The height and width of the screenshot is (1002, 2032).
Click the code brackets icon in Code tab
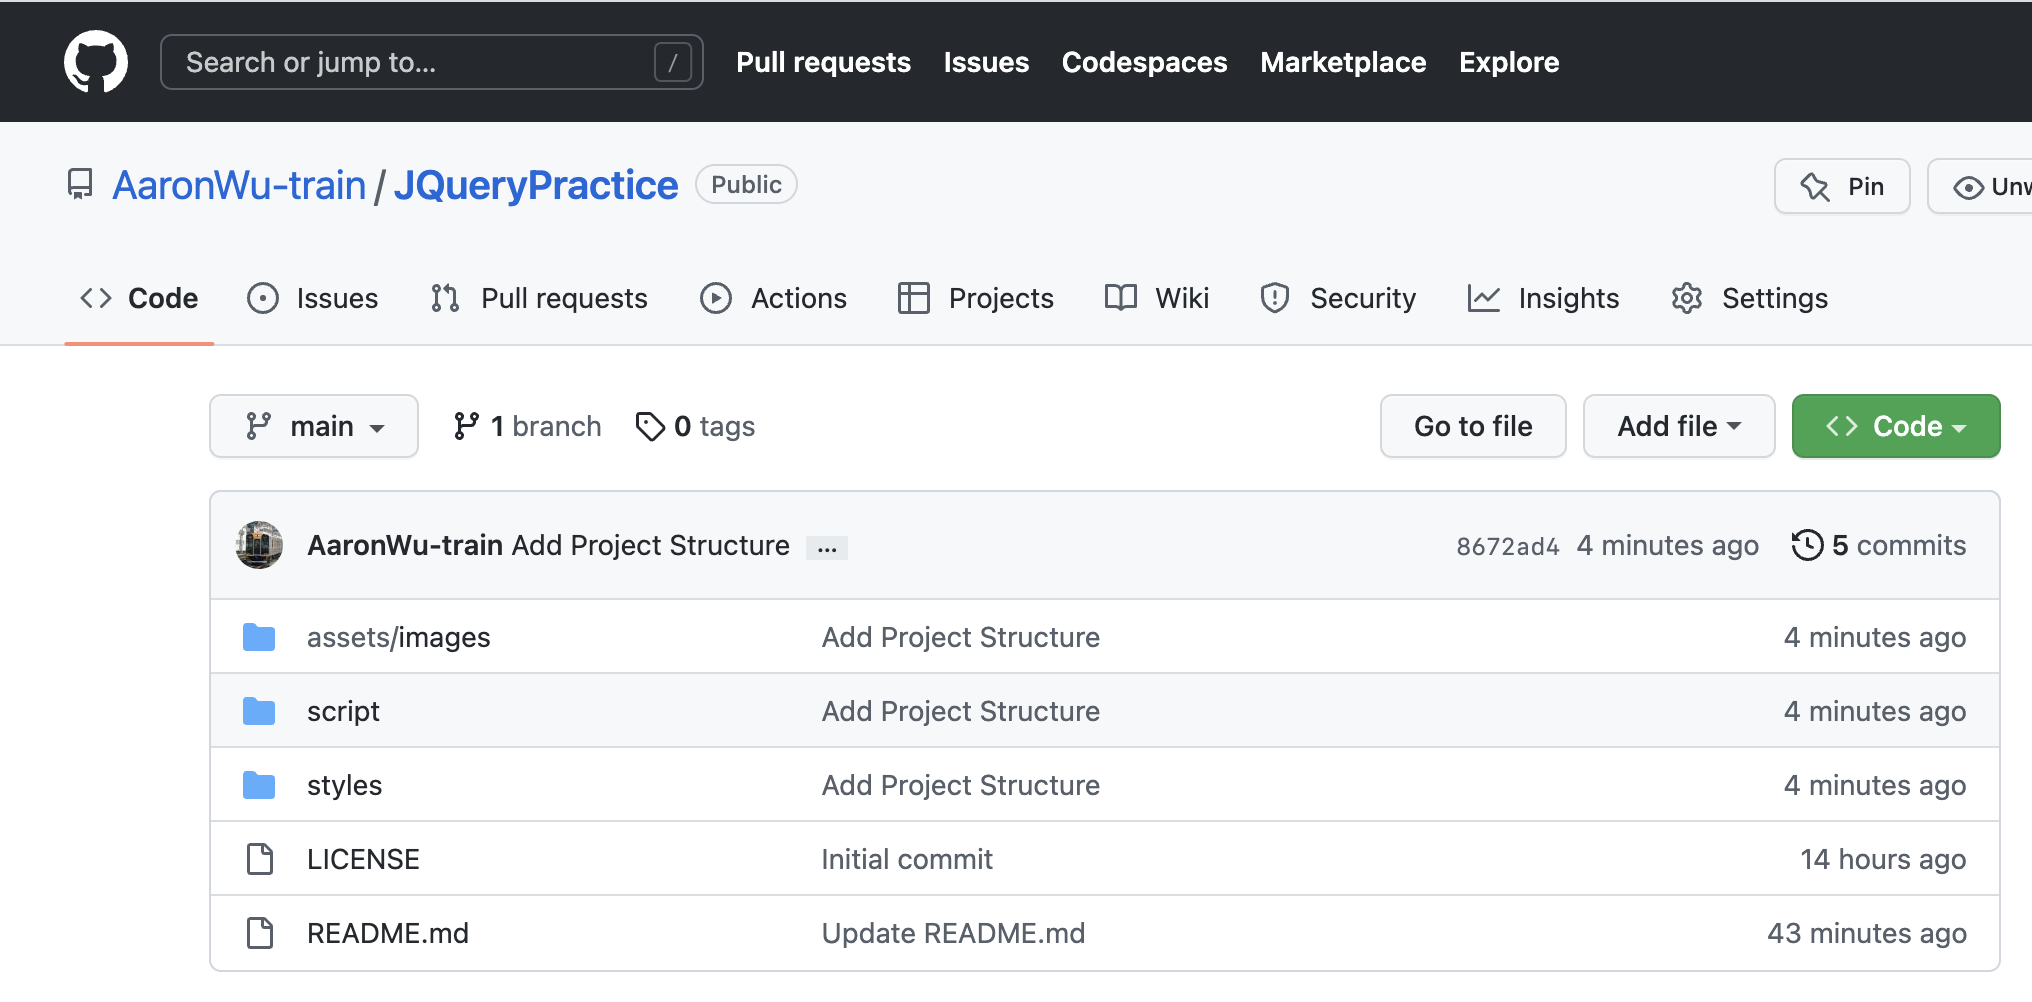pos(96,298)
